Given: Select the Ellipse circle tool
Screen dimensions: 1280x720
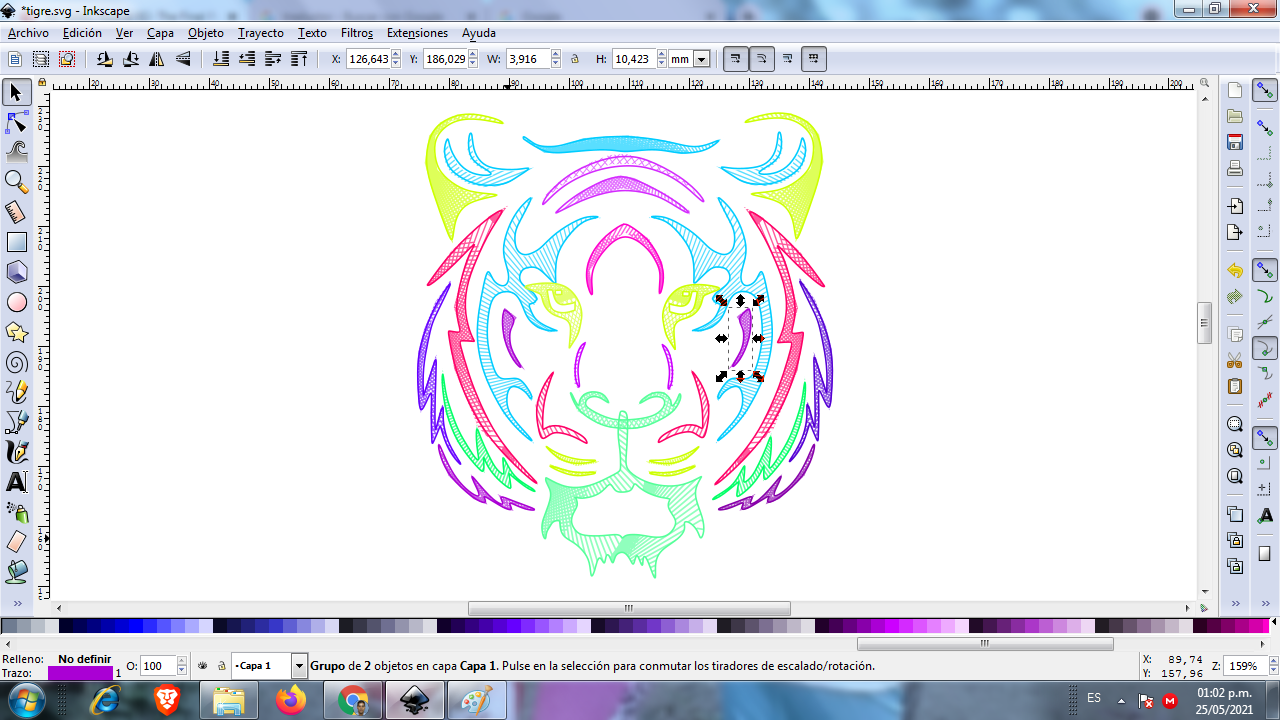Looking at the screenshot, I should (16, 302).
